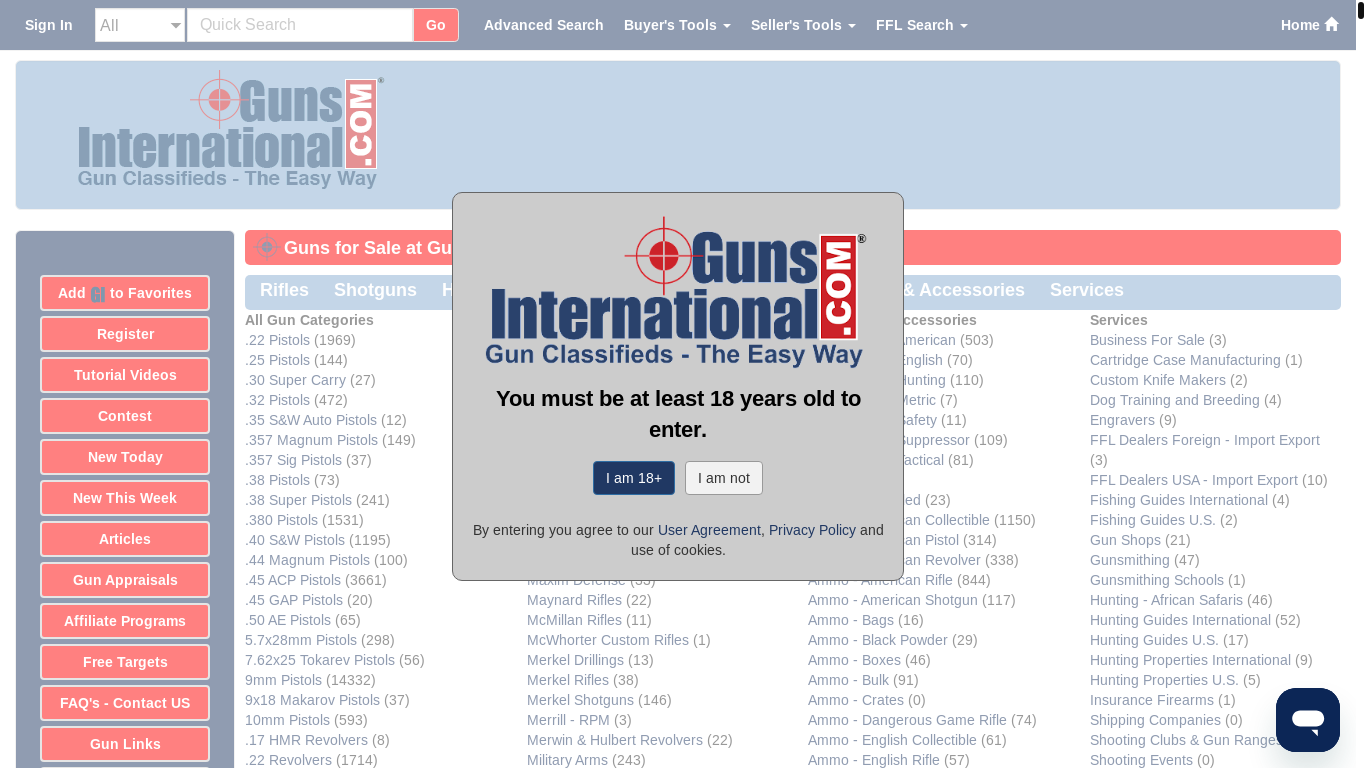Open the Articles section
Image resolution: width=1366 pixels, height=768 pixels.
[125, 539]
